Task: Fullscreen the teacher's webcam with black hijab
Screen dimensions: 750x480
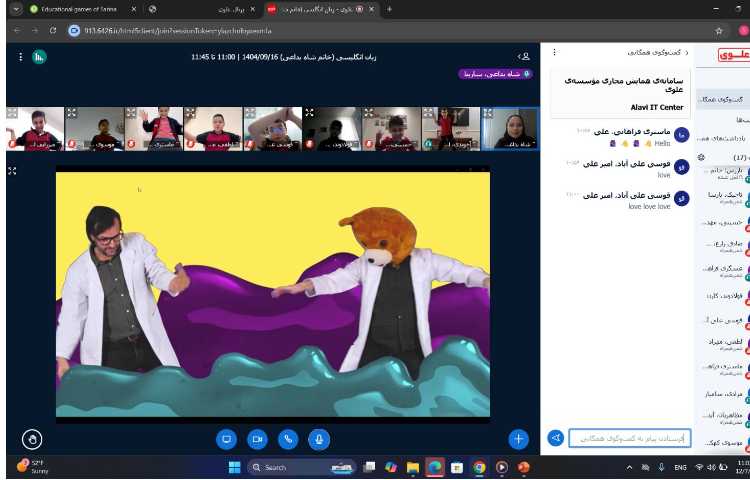Action: 488,113
